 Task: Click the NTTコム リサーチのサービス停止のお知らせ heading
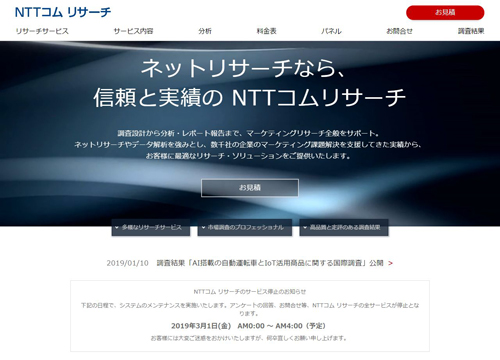pos(250,292)
